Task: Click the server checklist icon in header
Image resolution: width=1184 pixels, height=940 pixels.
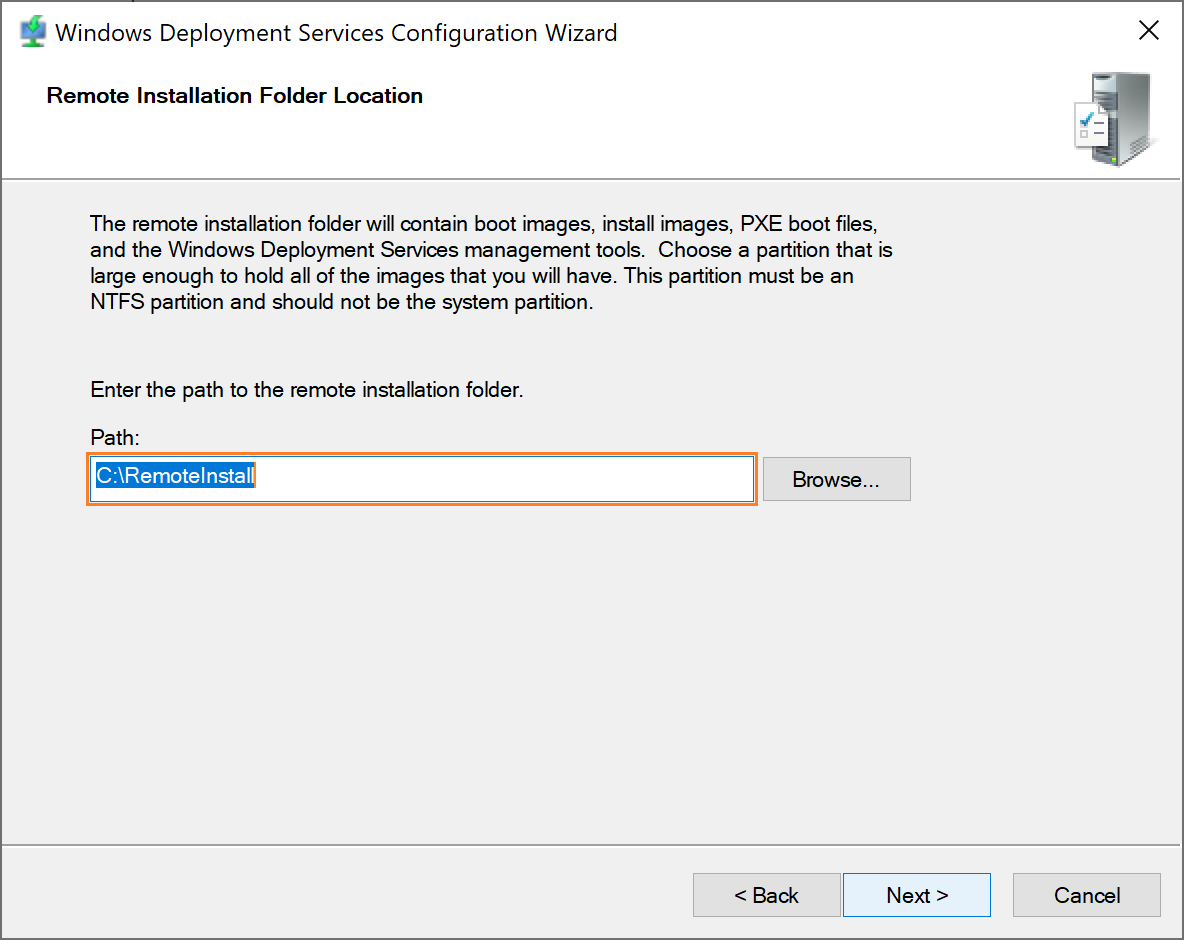Action: click(x=1115, y=119)
